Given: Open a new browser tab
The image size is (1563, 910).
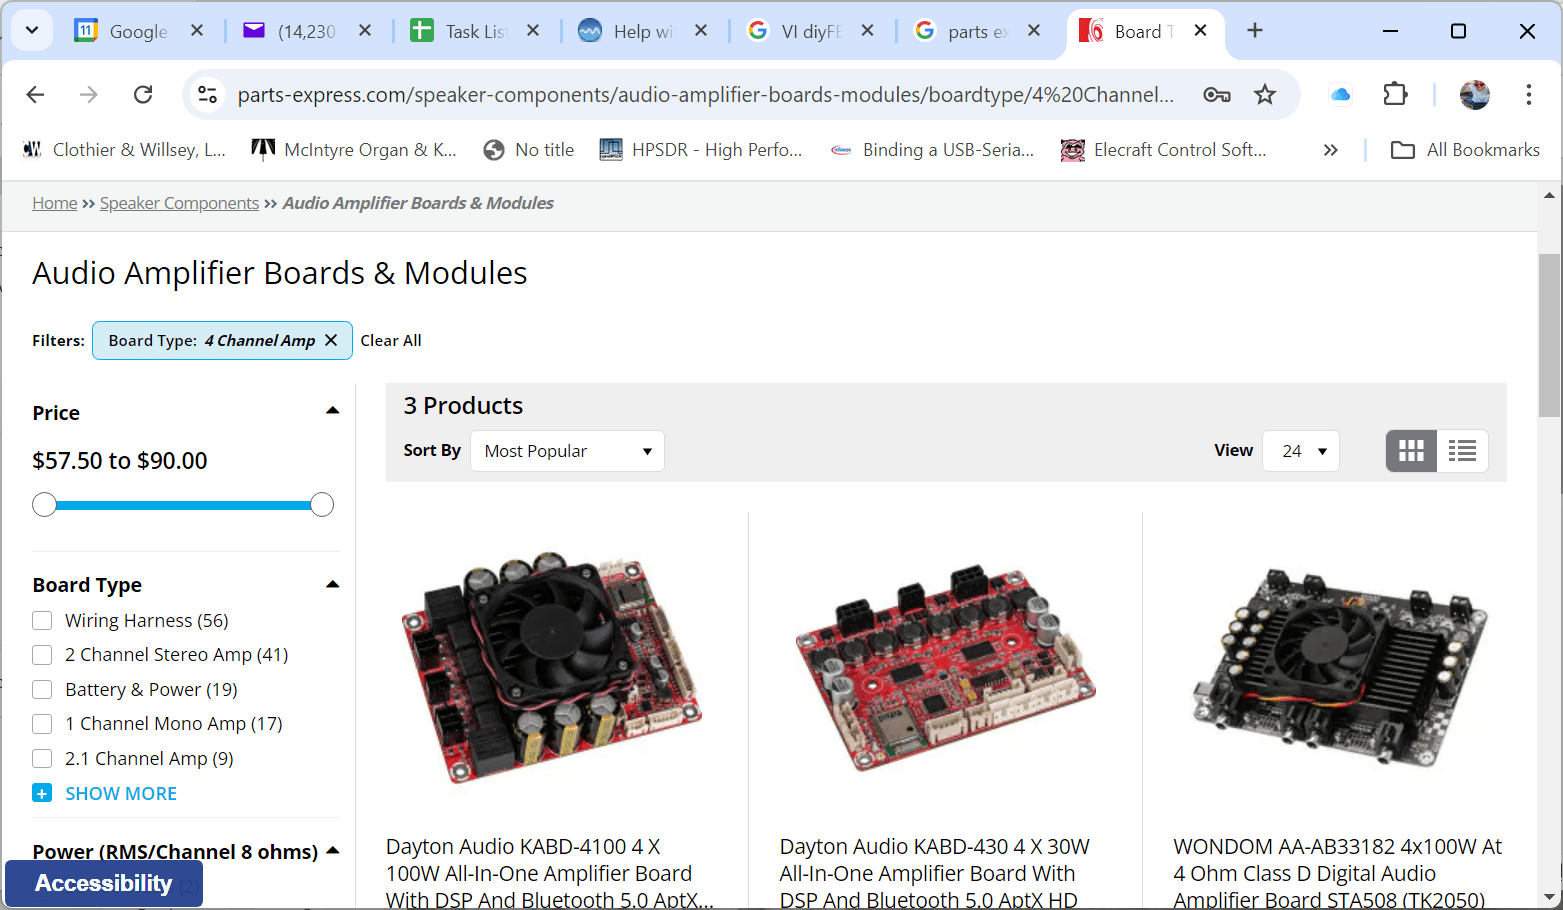Looking at the screenshot, I should (1255, 30).
